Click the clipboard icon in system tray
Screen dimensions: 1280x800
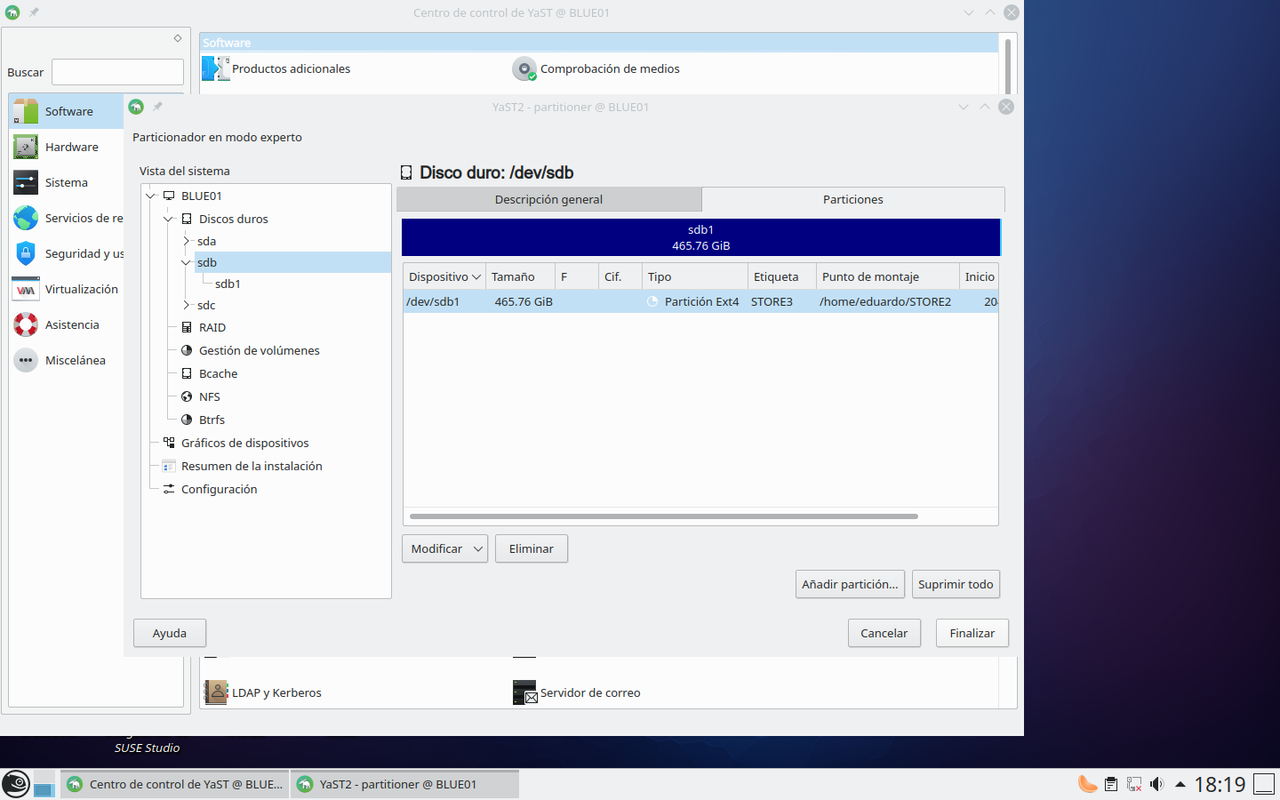click(x=1111, y=784)
